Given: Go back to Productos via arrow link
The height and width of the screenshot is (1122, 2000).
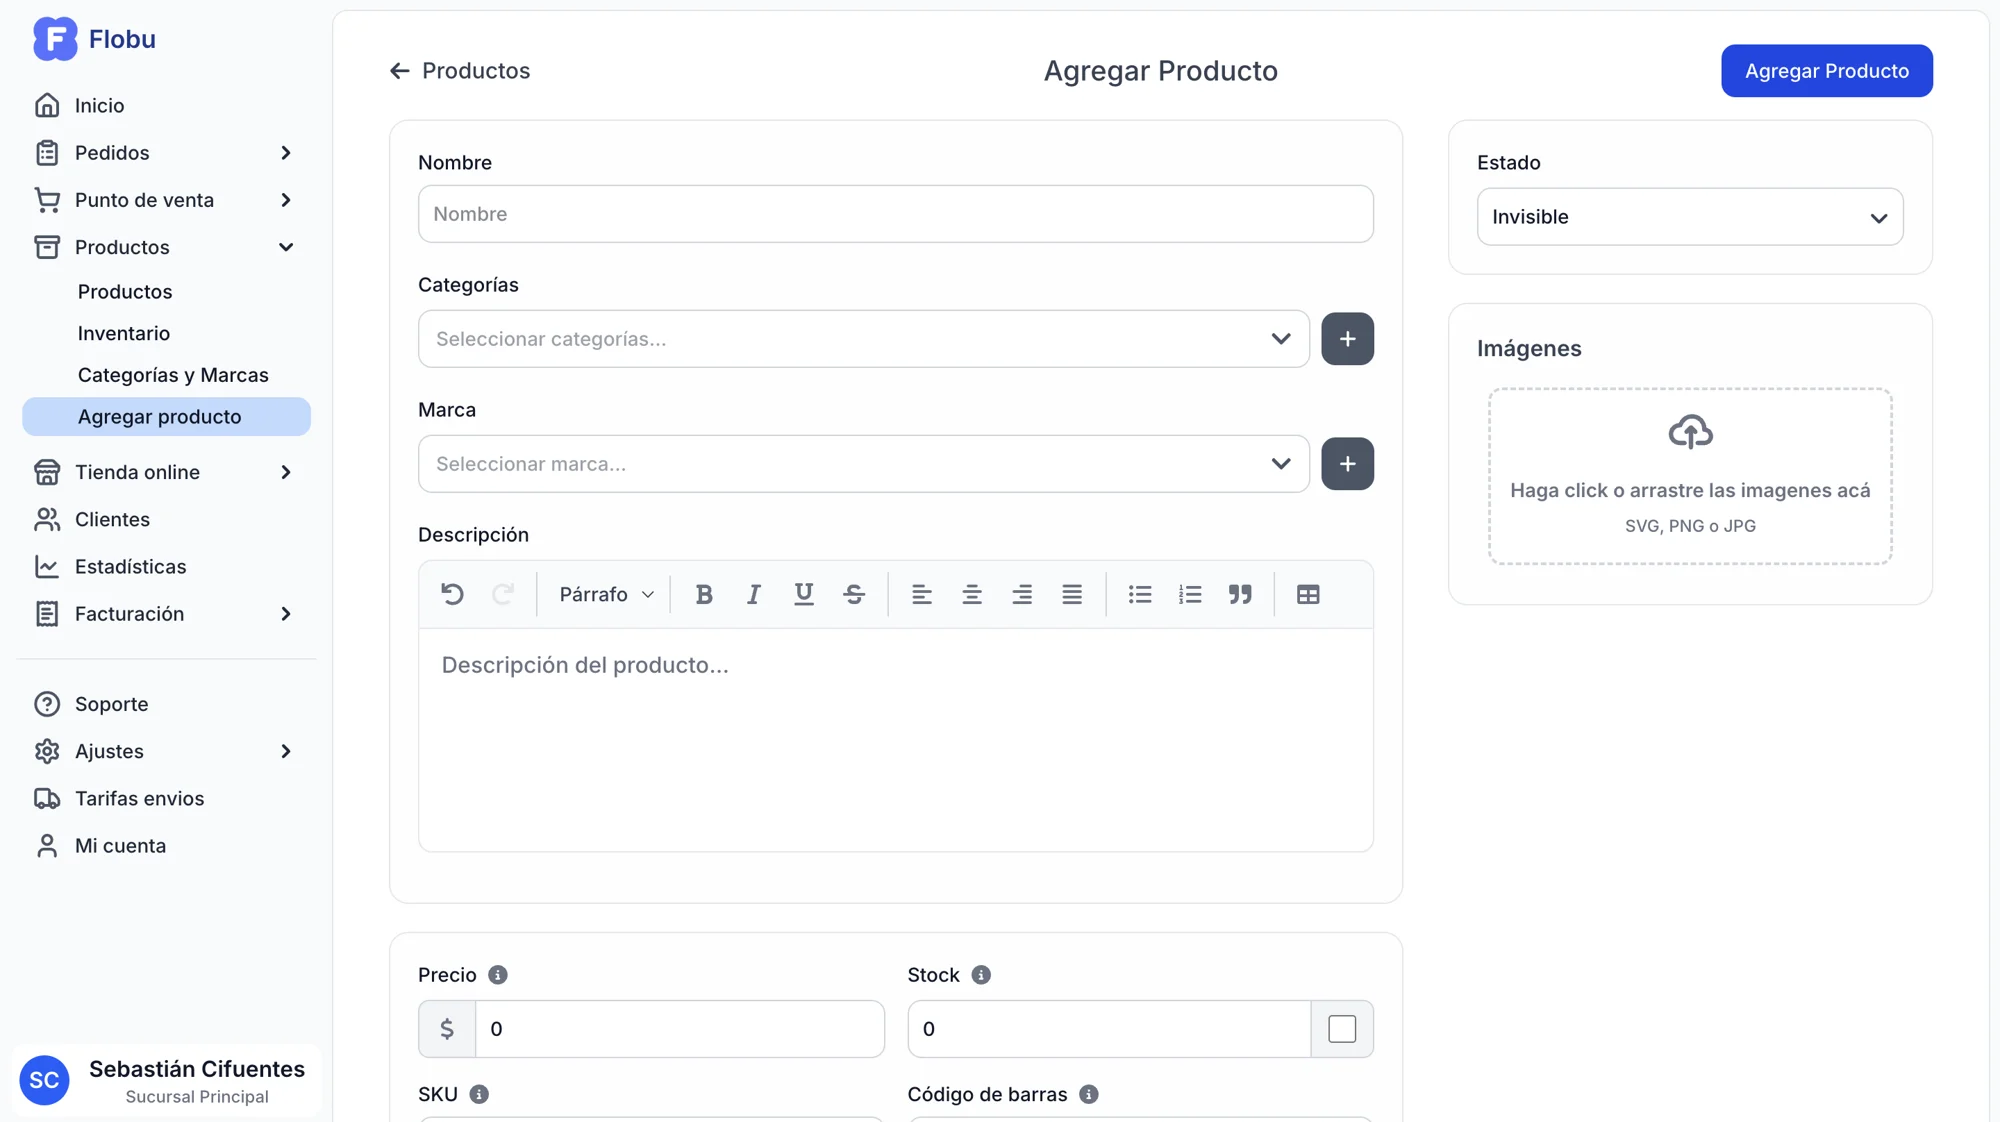Looking at the screenshot, I should point(460,71).
